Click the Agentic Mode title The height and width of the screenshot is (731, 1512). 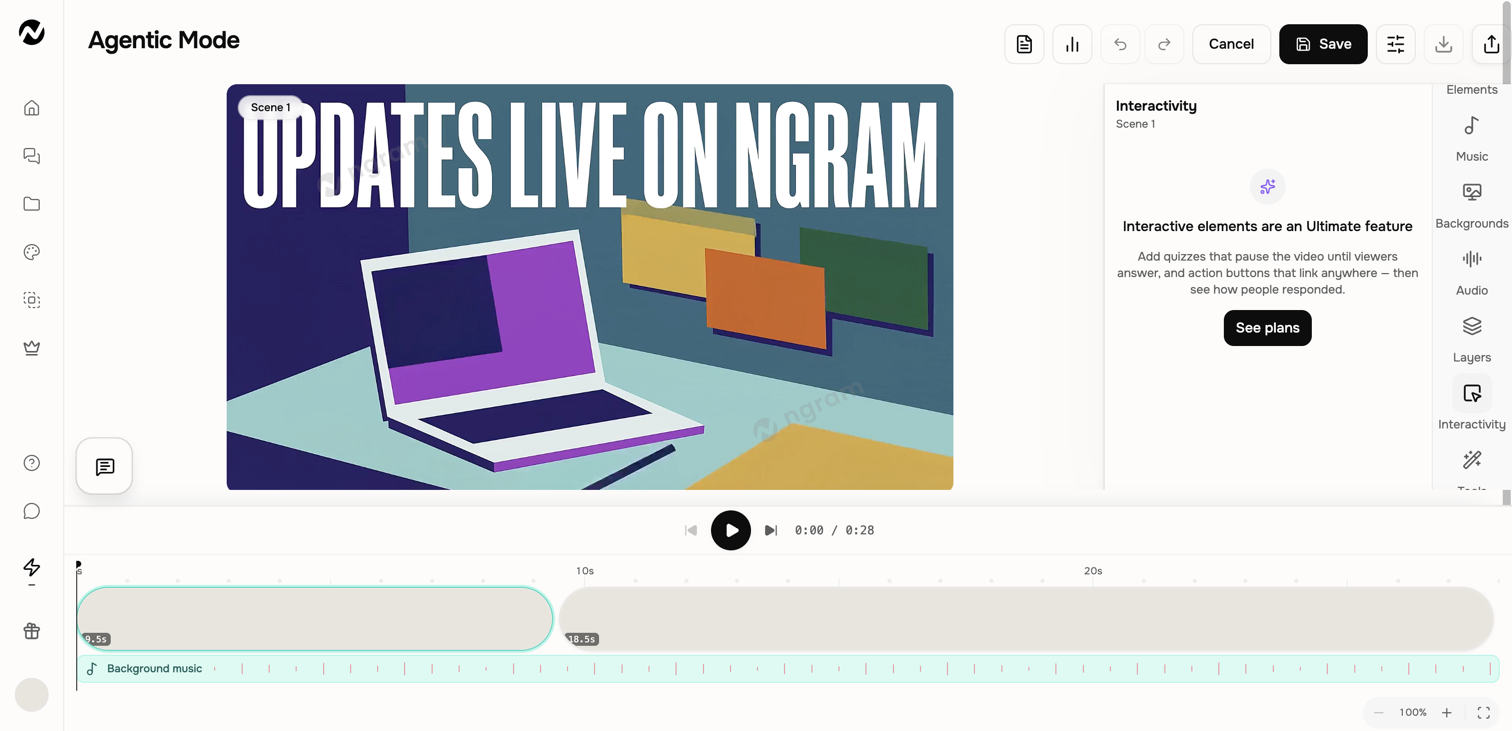(164, 40)
